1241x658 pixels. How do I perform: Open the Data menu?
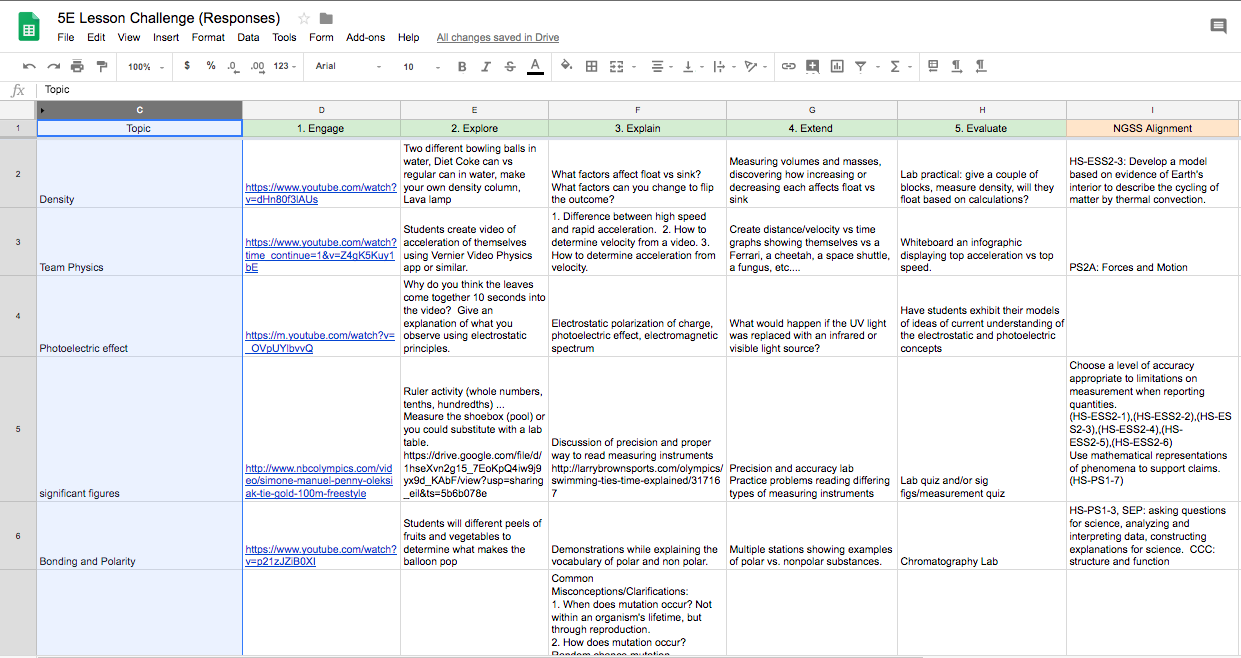pos(248,37)
